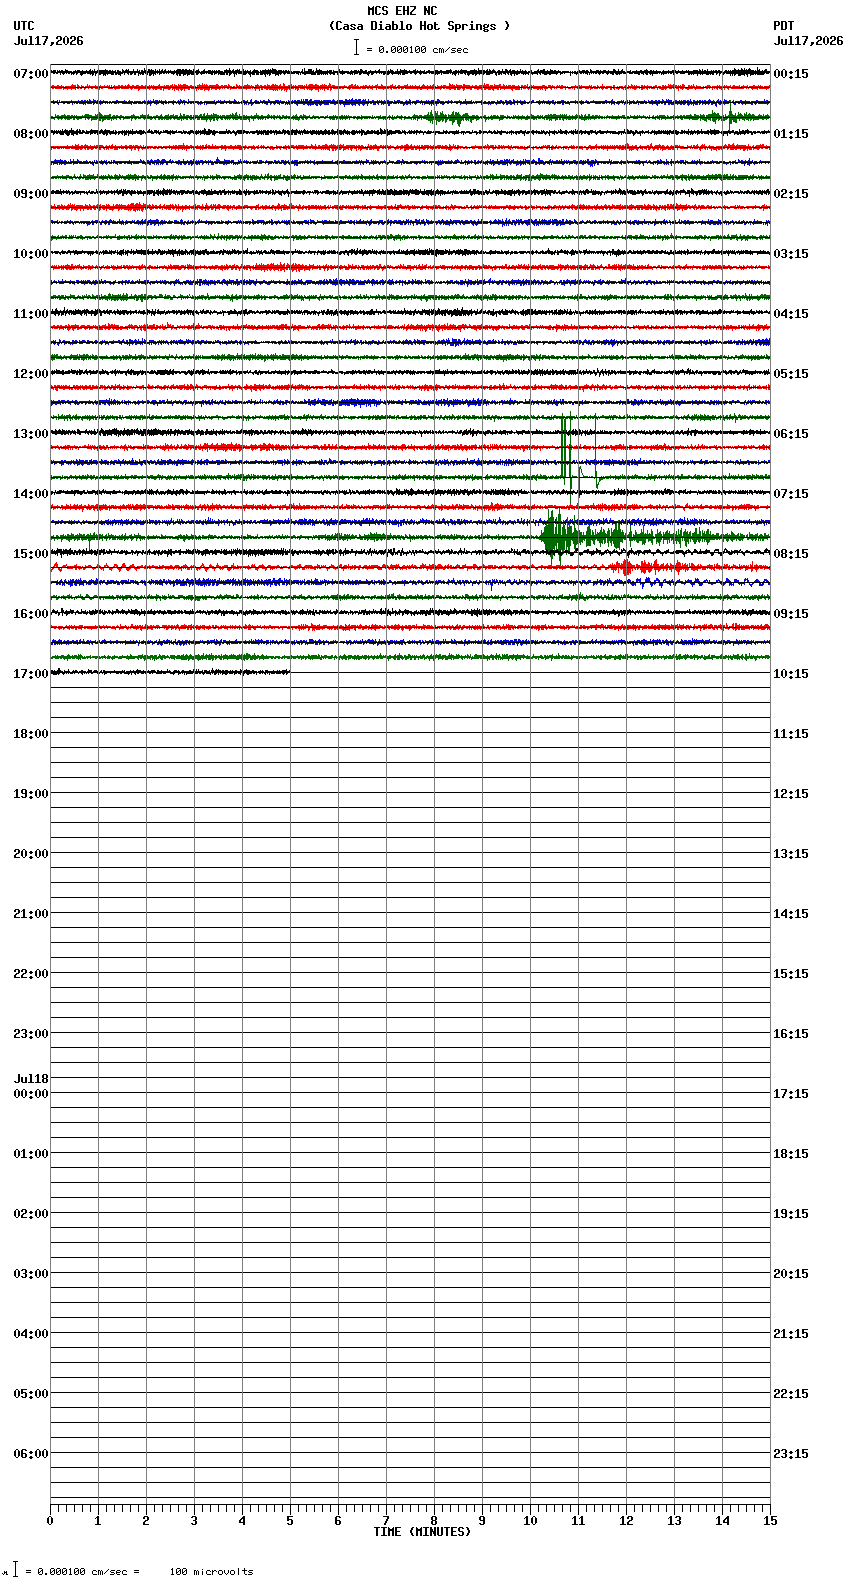Click the "13:00" UTC row label
850x1584 pixels.
point(31,434)
